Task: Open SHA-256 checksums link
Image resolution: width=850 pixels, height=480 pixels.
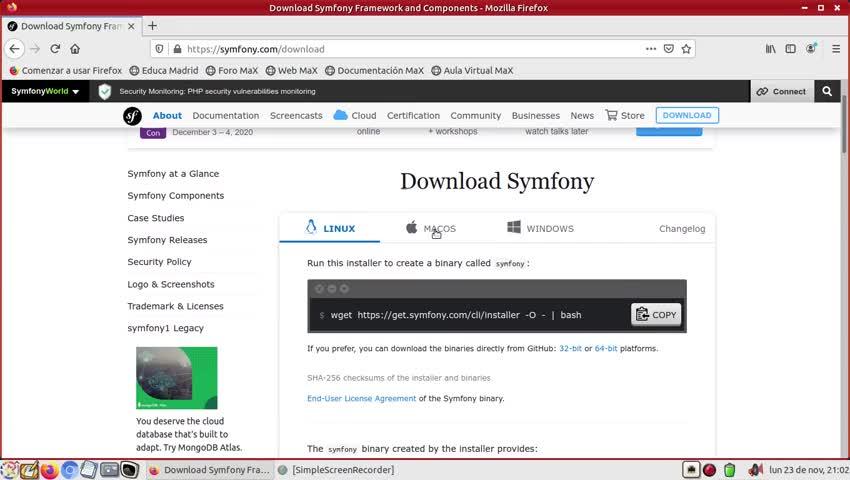Action: coord(398,377)
